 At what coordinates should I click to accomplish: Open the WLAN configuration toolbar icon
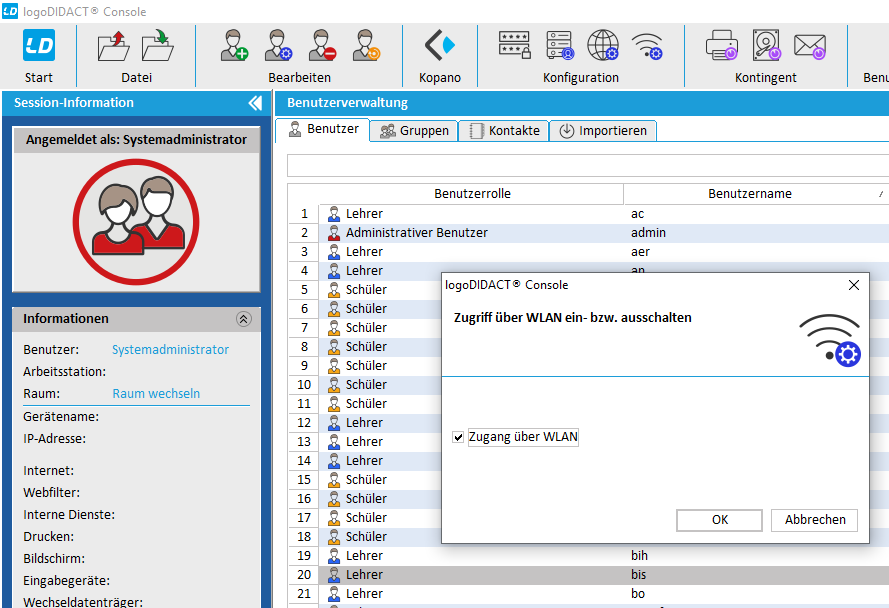pos(647,47)
